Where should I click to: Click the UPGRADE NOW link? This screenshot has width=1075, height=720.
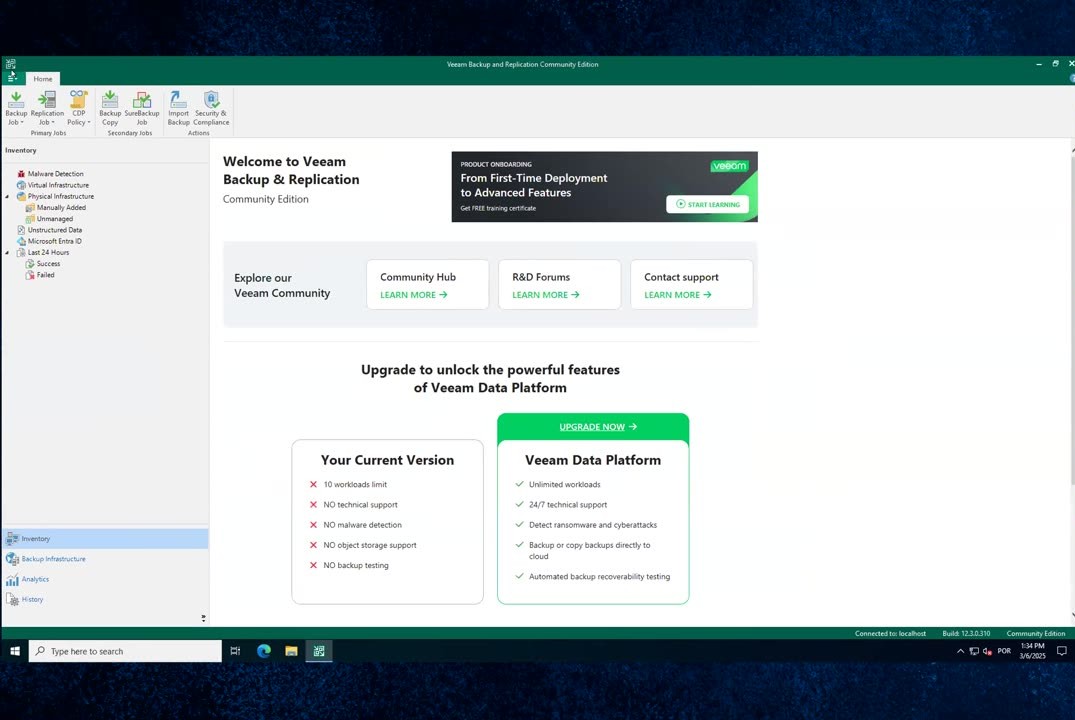(x=598, y=427)
